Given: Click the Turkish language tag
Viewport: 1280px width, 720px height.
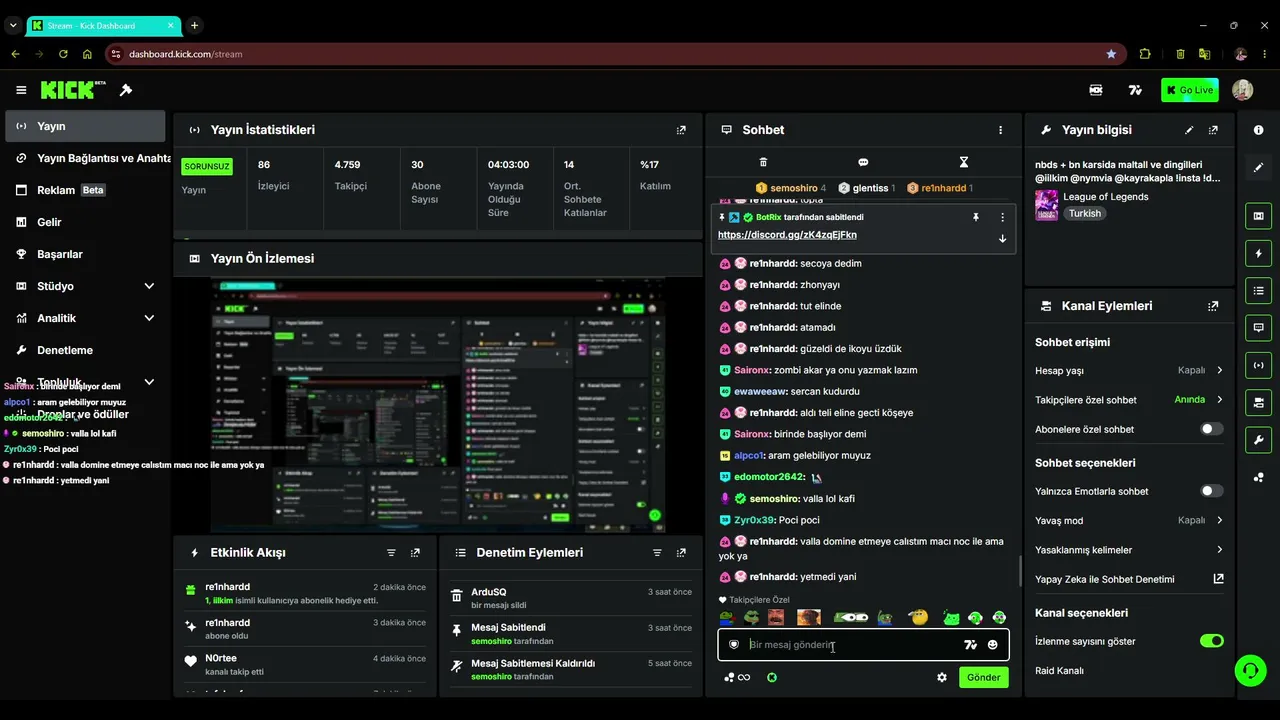Looking at the screenshot, I should [1084, 213].
